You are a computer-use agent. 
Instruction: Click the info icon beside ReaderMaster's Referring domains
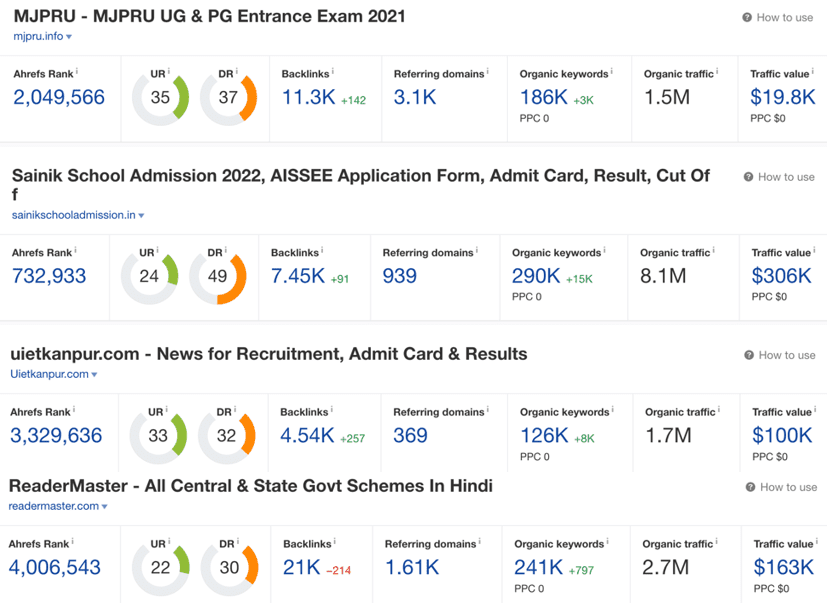480,541
